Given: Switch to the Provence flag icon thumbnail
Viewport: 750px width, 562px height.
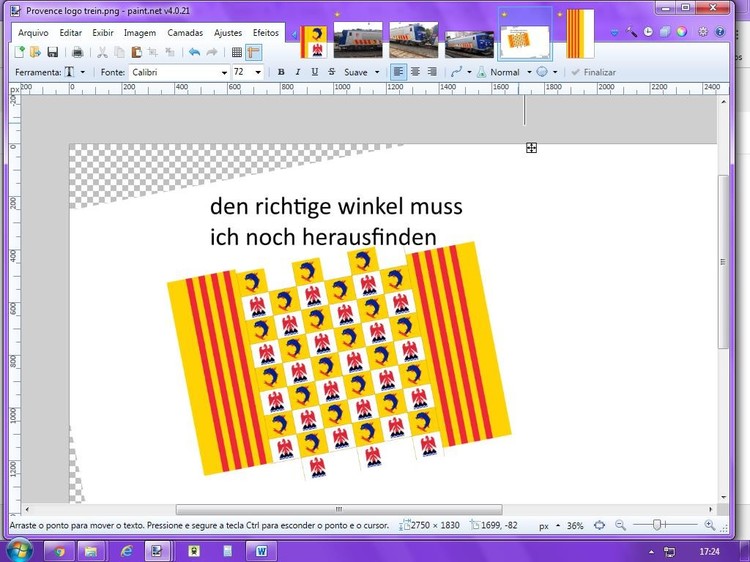Looking at the screenshot, I should coord(314,42).
